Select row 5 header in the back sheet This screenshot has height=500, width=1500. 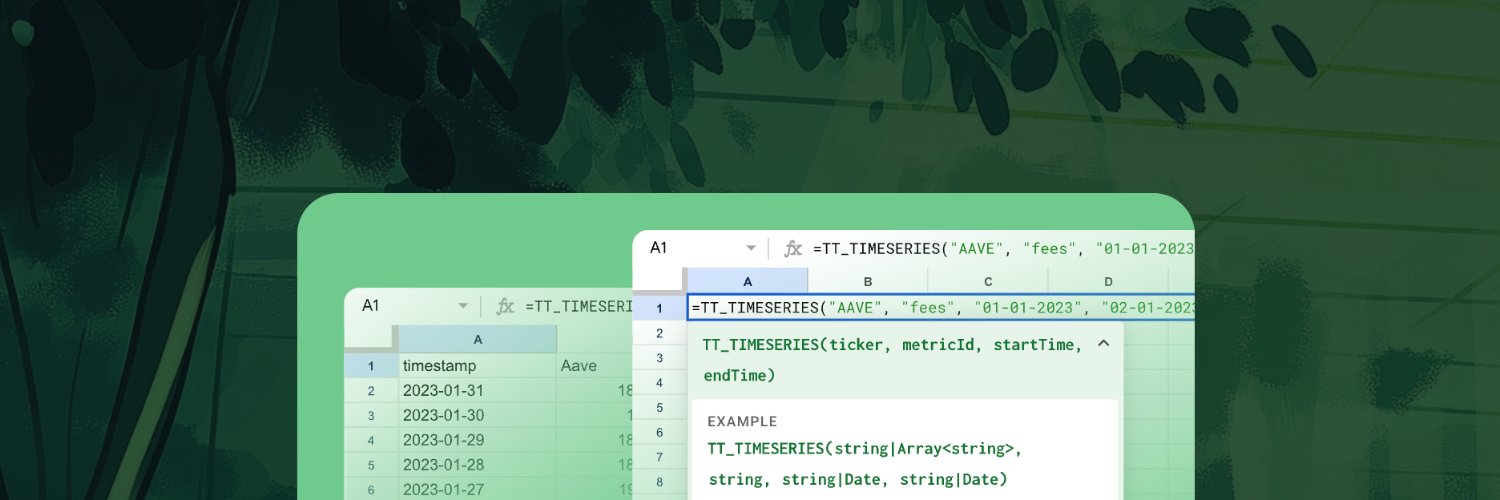click(371, 465)
